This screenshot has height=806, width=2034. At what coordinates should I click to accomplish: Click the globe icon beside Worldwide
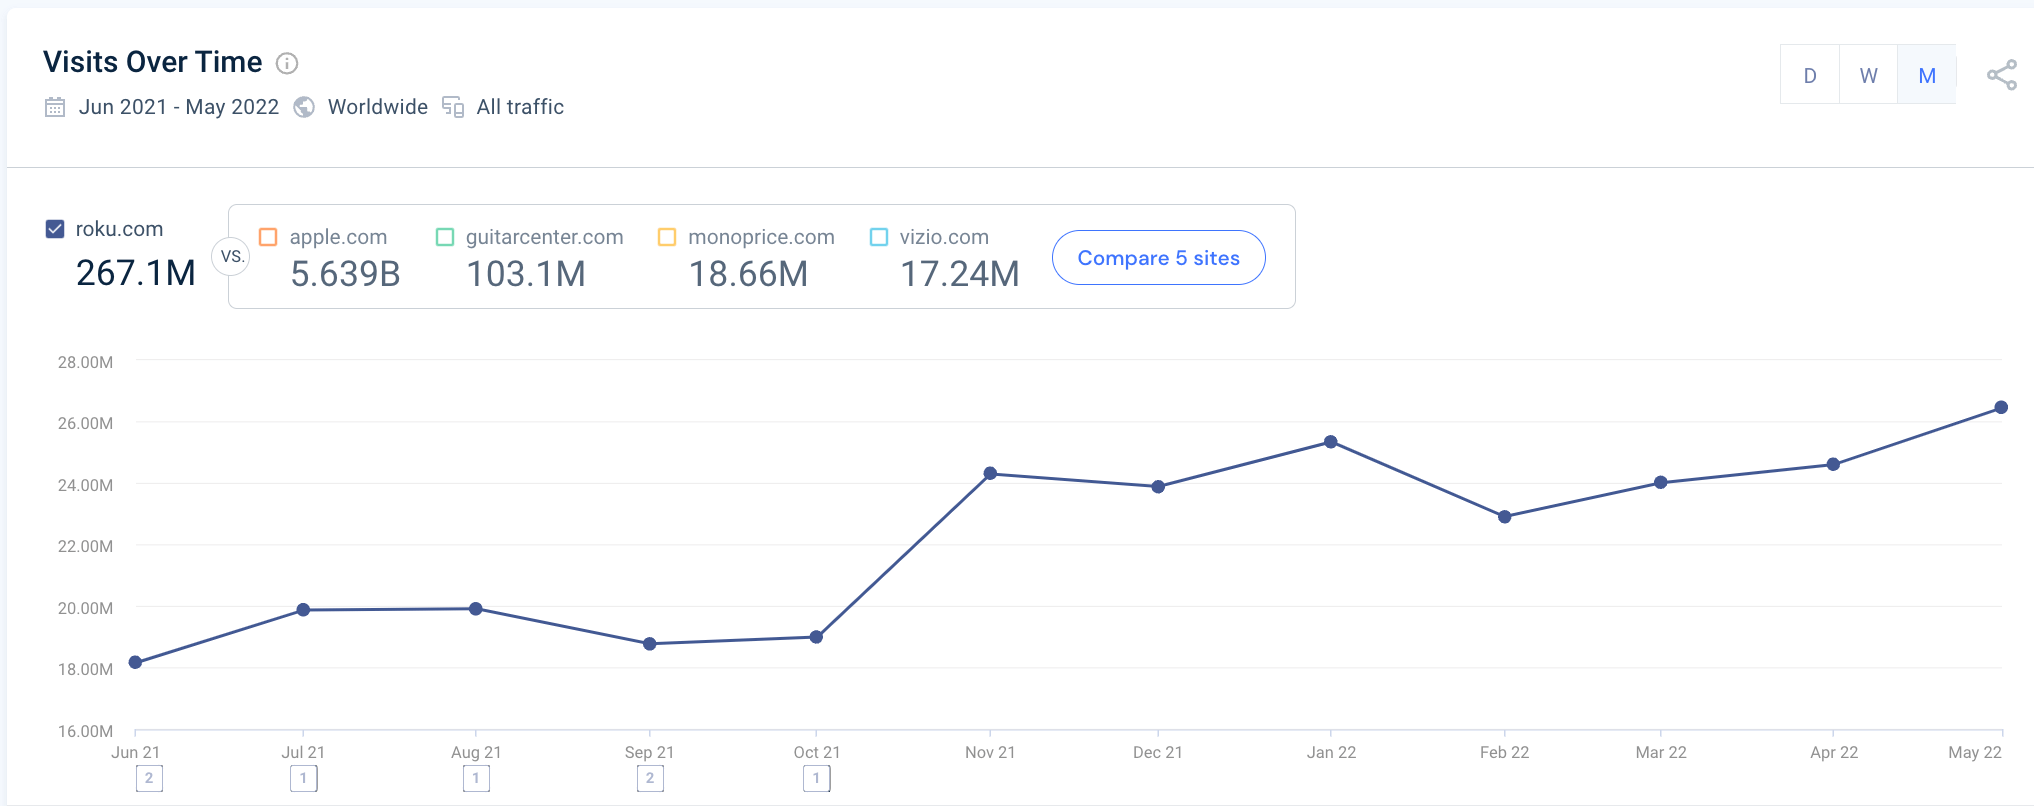304,107
